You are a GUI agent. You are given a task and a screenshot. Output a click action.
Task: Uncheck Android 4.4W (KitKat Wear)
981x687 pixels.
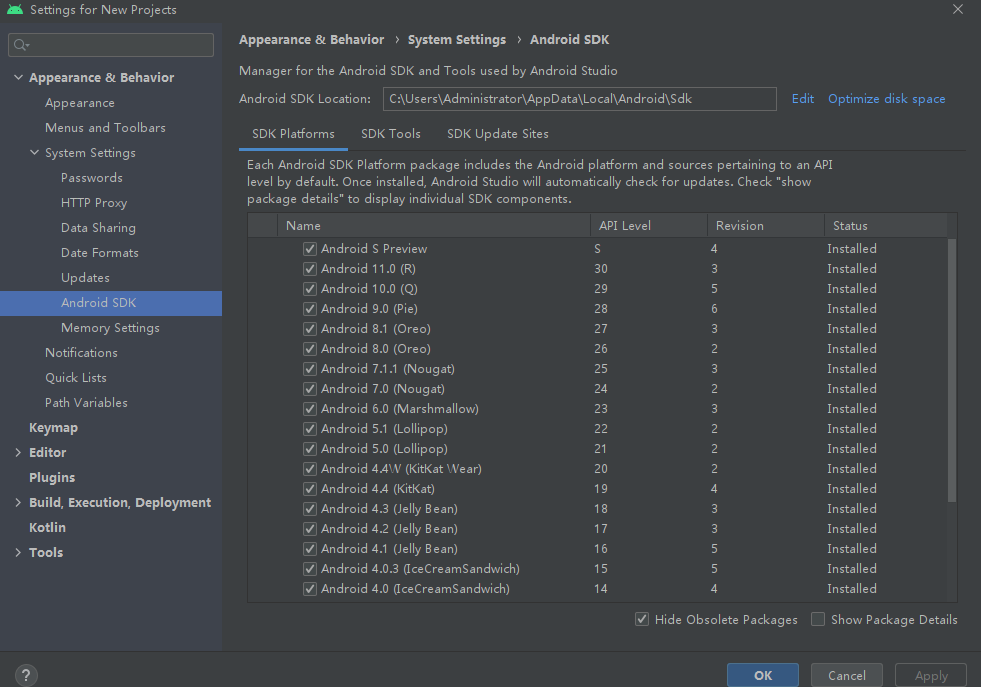[310, 468]
